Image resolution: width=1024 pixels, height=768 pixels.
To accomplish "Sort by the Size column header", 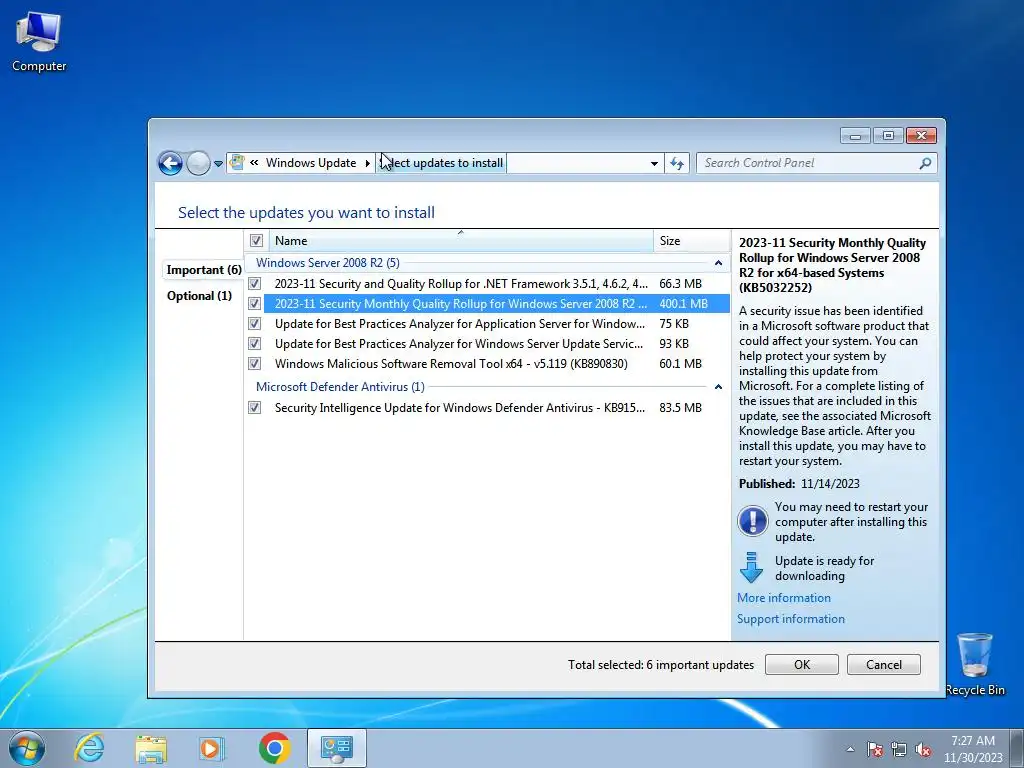I will 692,240.
